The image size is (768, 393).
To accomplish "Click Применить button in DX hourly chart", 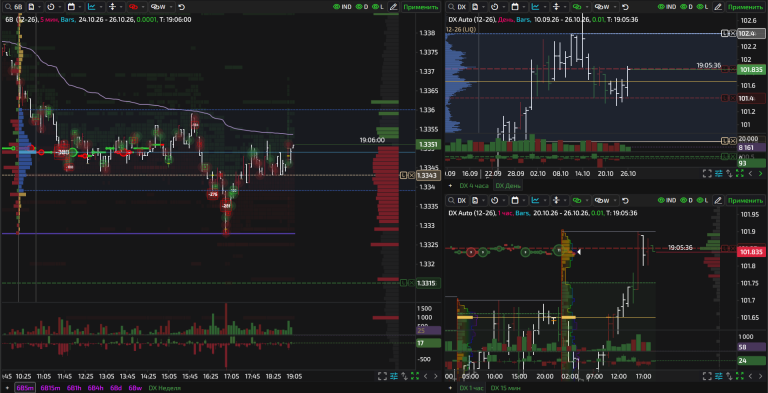I will (x=746, y=200).
